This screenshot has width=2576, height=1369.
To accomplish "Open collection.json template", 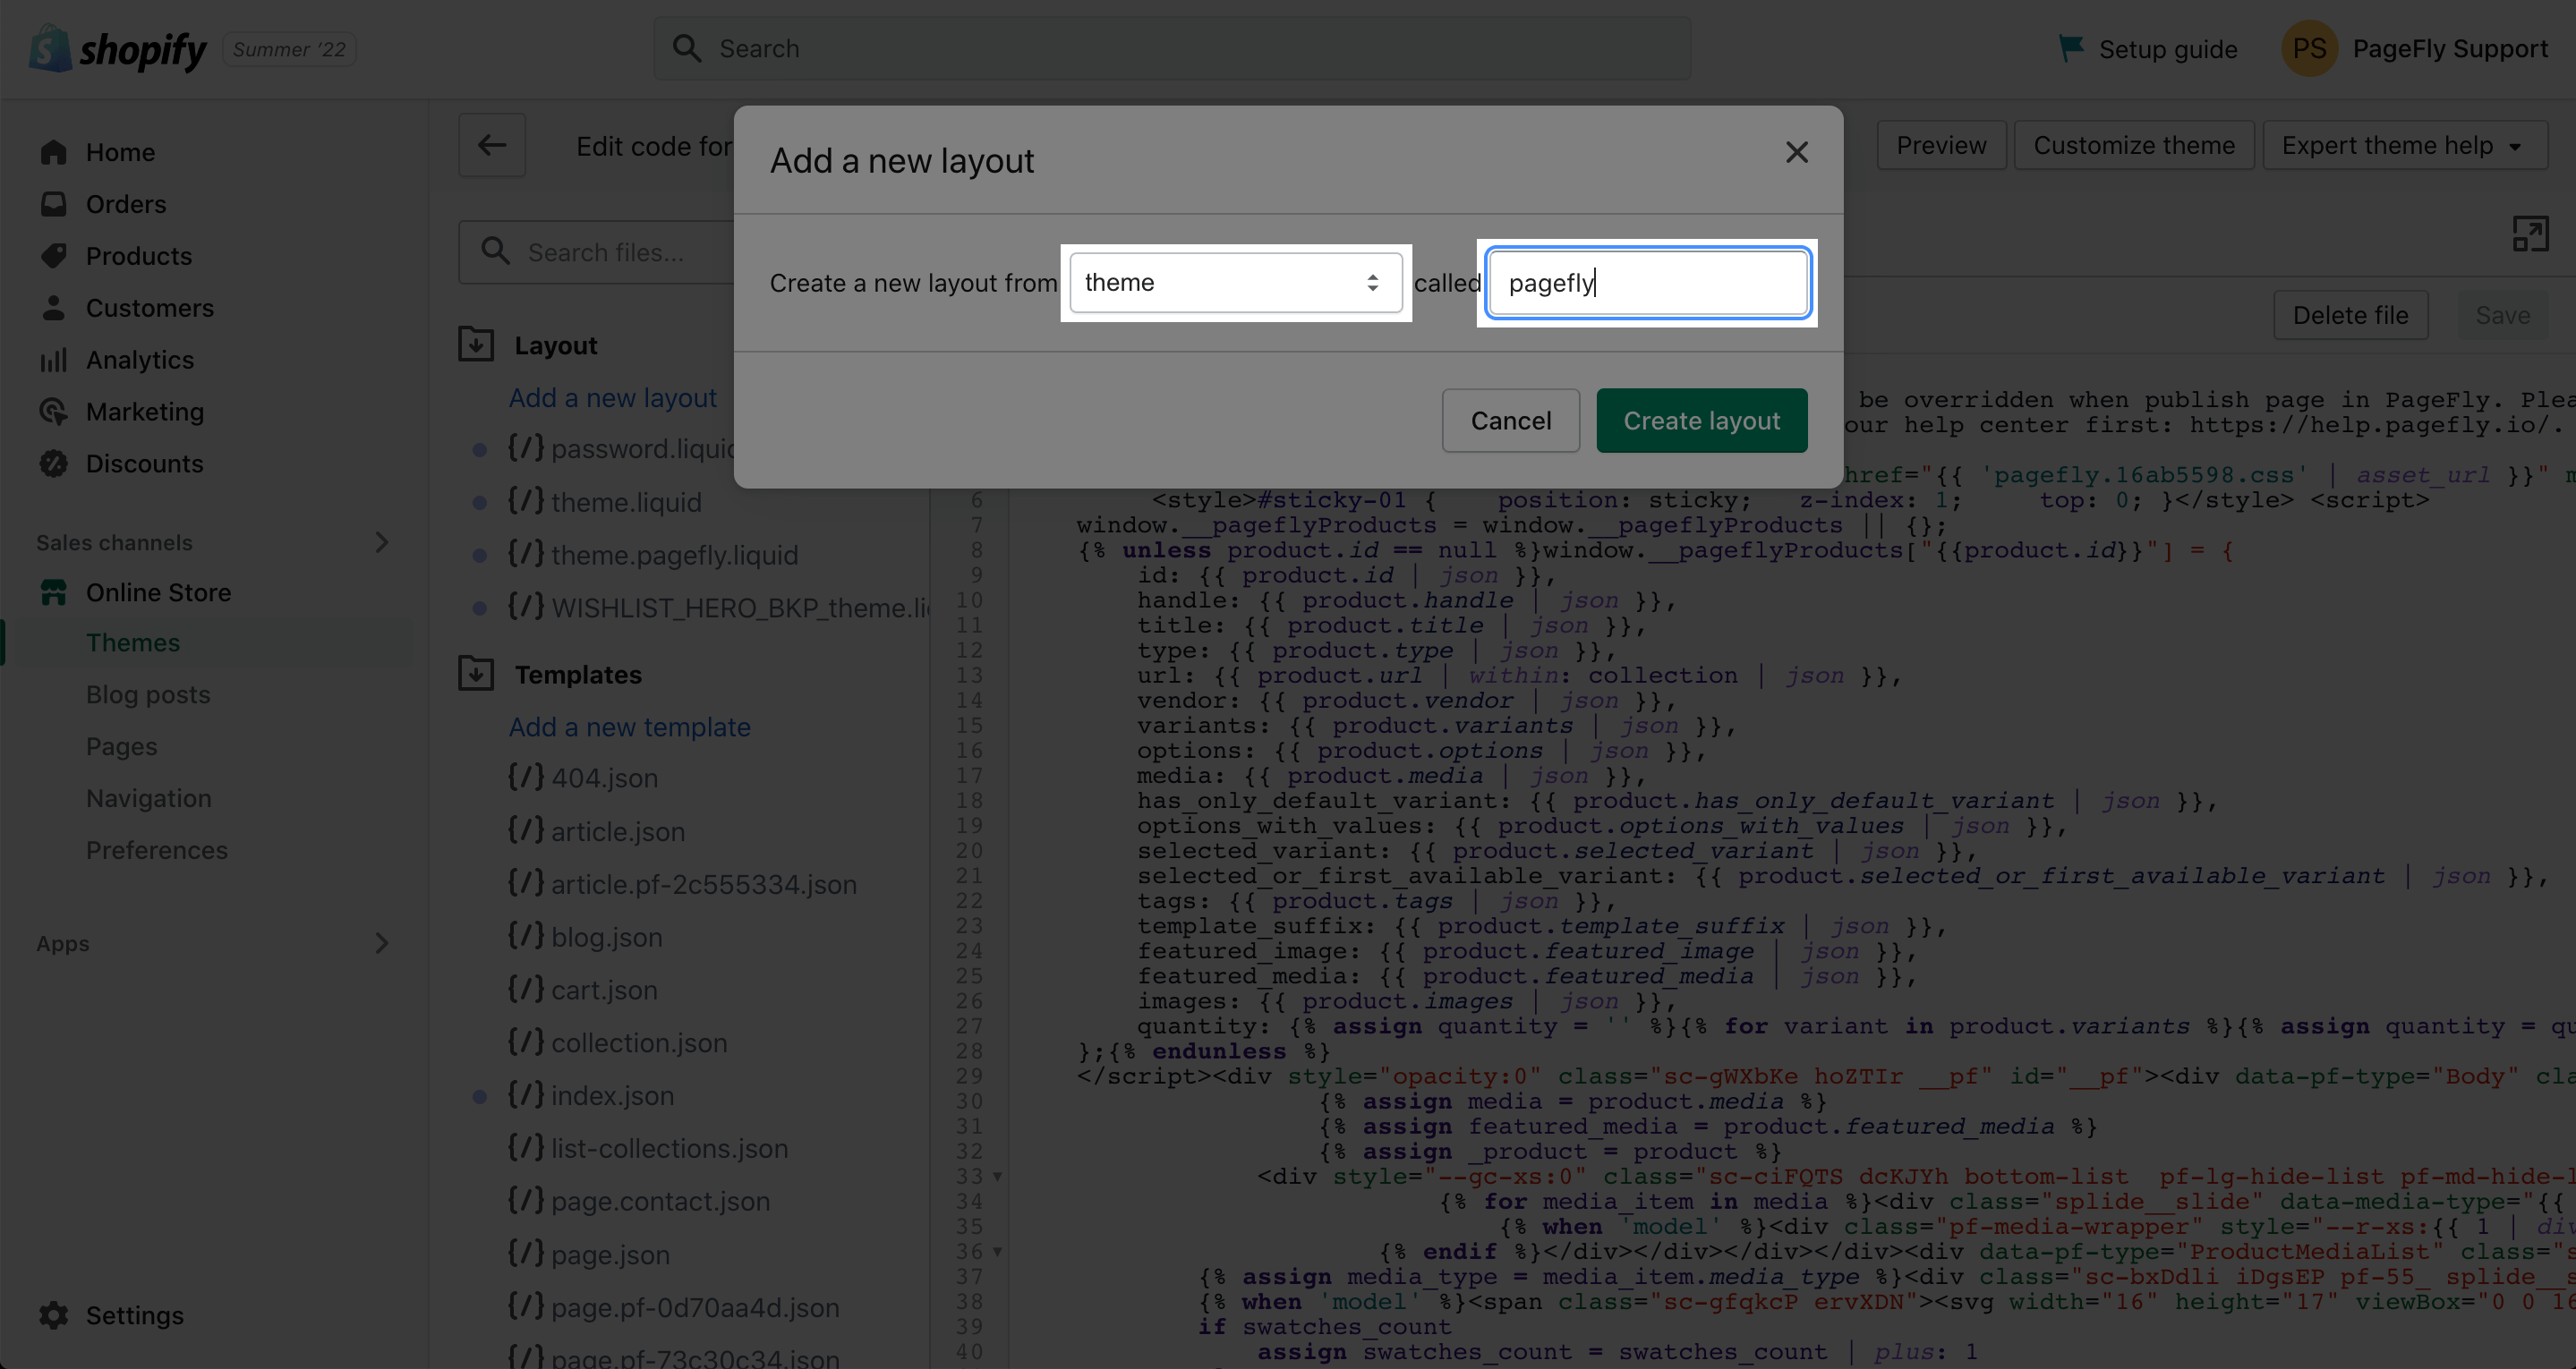I will pos(617,1043).
